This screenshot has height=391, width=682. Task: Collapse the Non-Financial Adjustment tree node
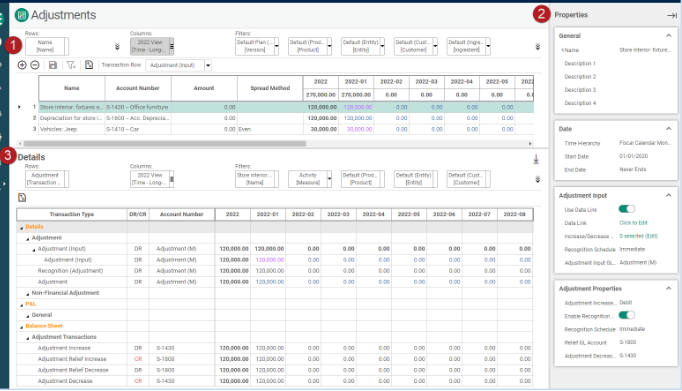[x=28, y=294]
